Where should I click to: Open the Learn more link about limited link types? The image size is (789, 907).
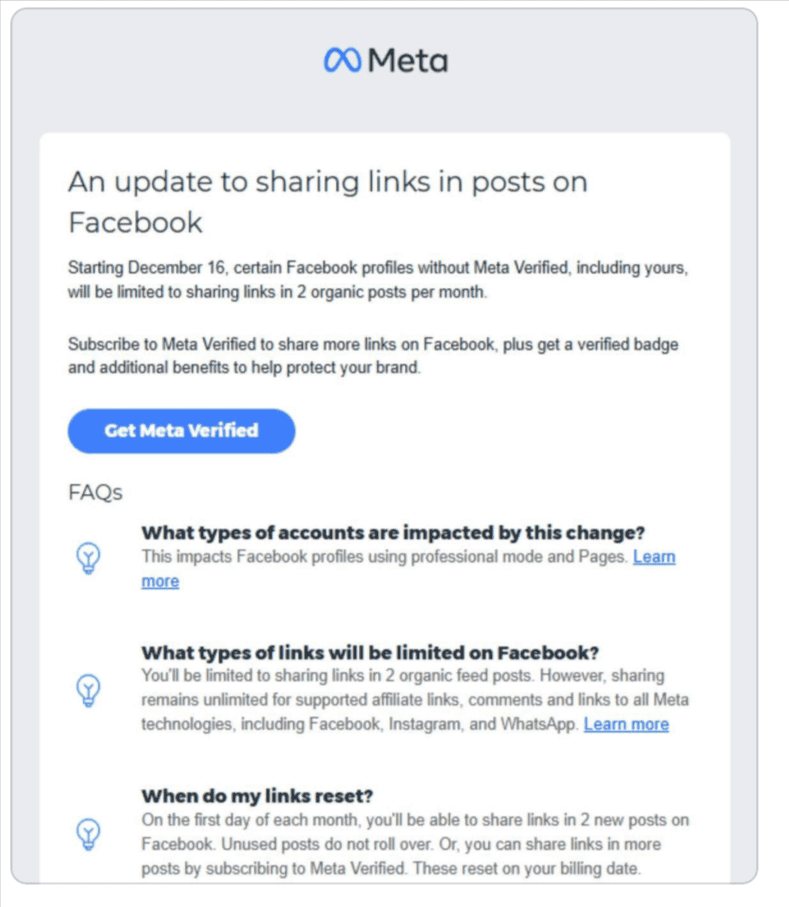tap(626, 724)
